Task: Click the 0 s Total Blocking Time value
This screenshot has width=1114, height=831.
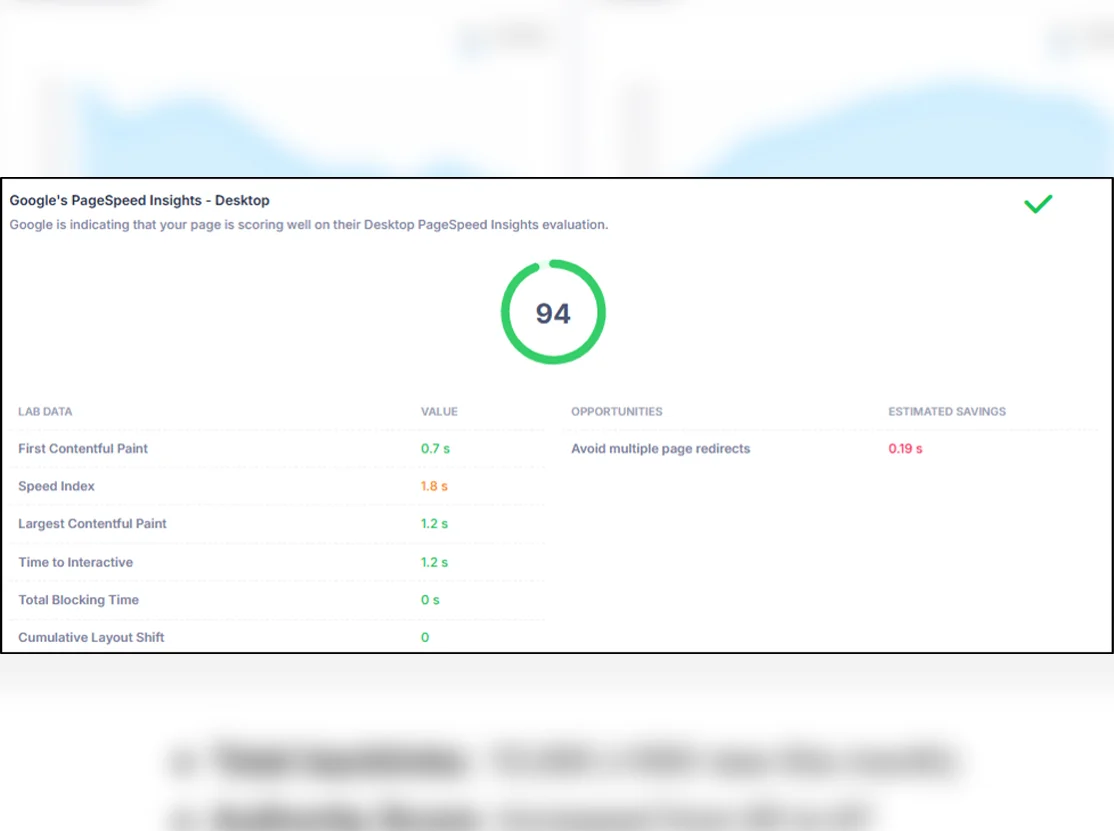Action: click(x=430, y=600)
